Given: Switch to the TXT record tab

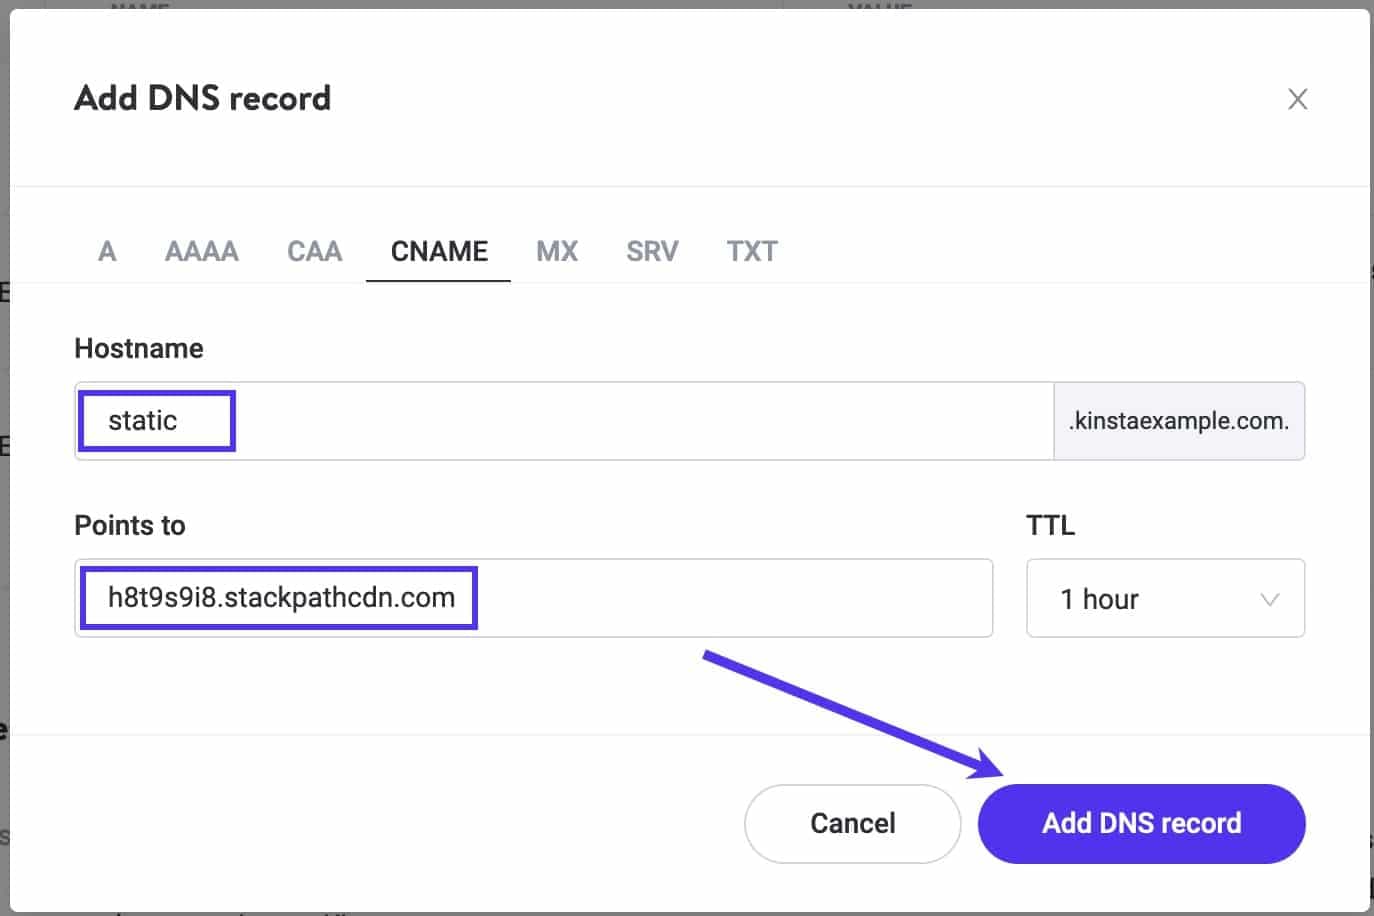Looking at the screenshot, I should 751,251.
